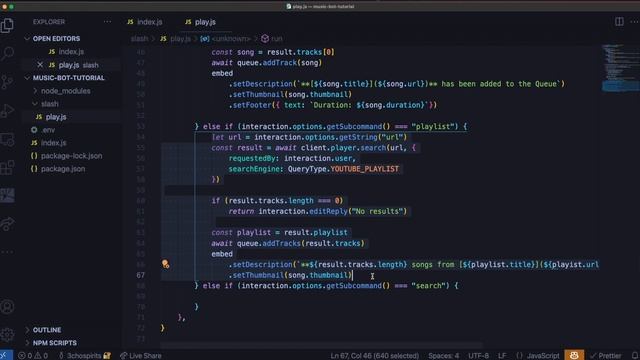Open the Source Control view
This screenshot has width=640, height=360.
click(x=7, y=82)
